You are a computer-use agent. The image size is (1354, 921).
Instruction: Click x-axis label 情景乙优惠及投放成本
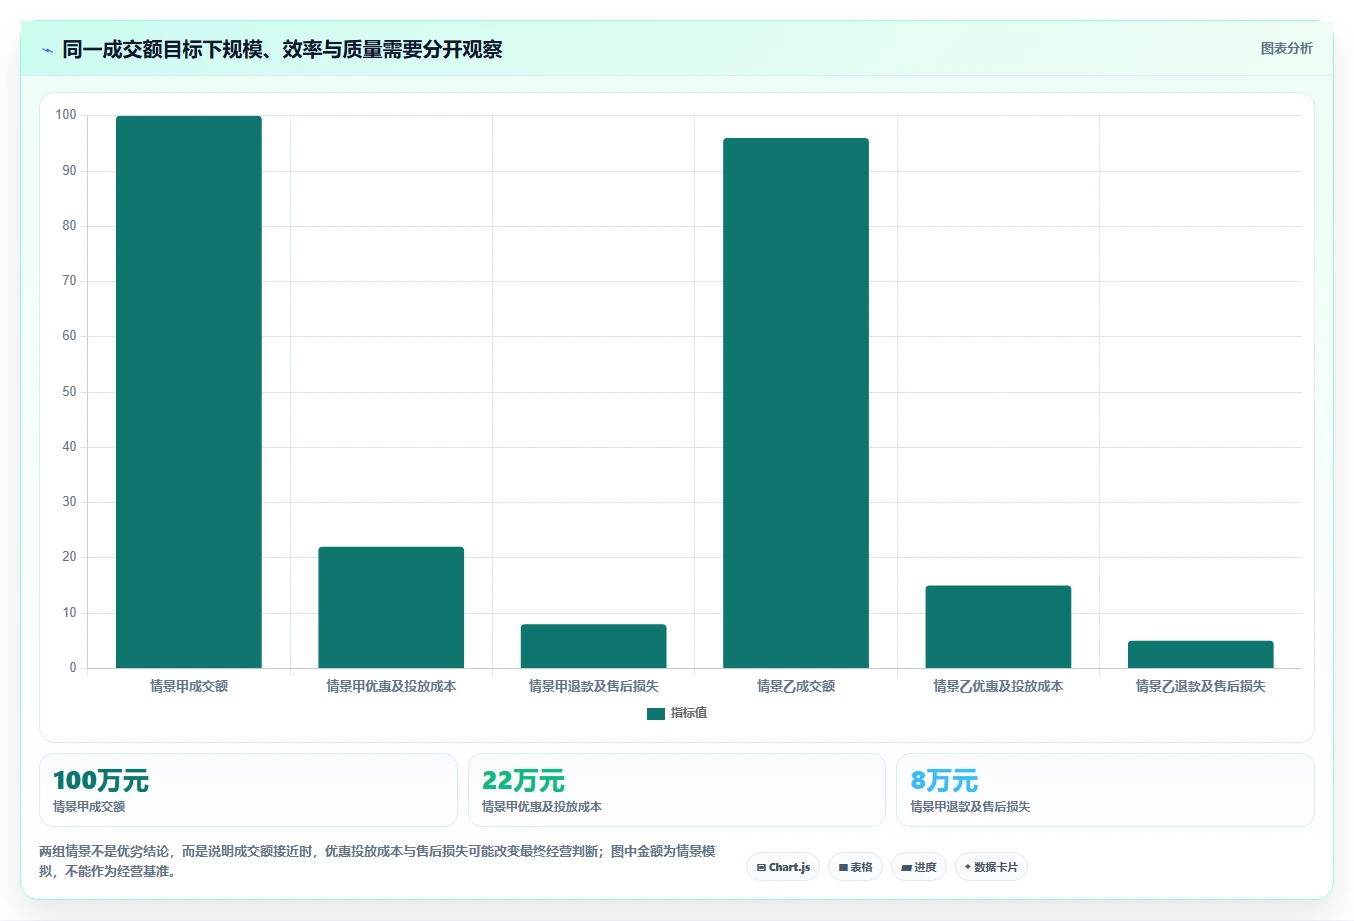998,686
